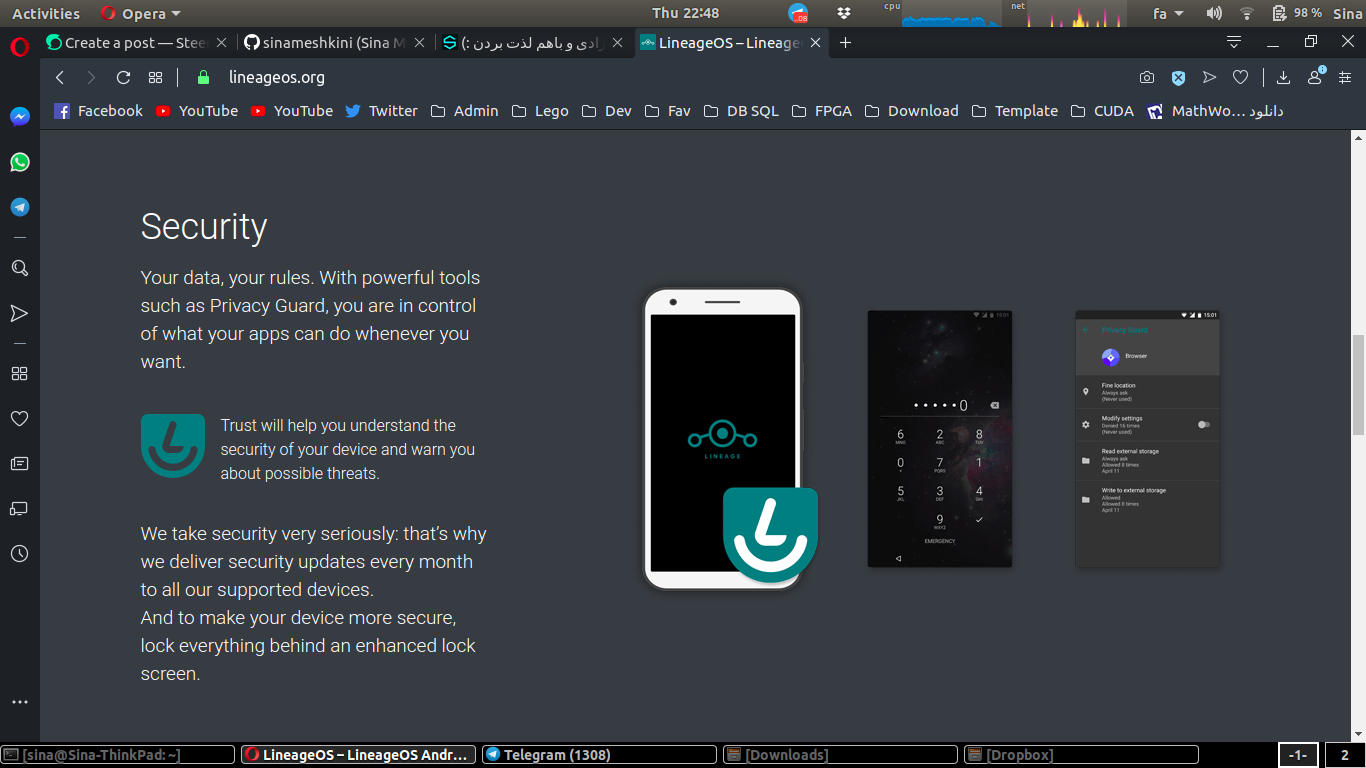Open the Easy Setup panel
The height and width of the screenshot is (768, 1366).
(x=1346, y=77)
